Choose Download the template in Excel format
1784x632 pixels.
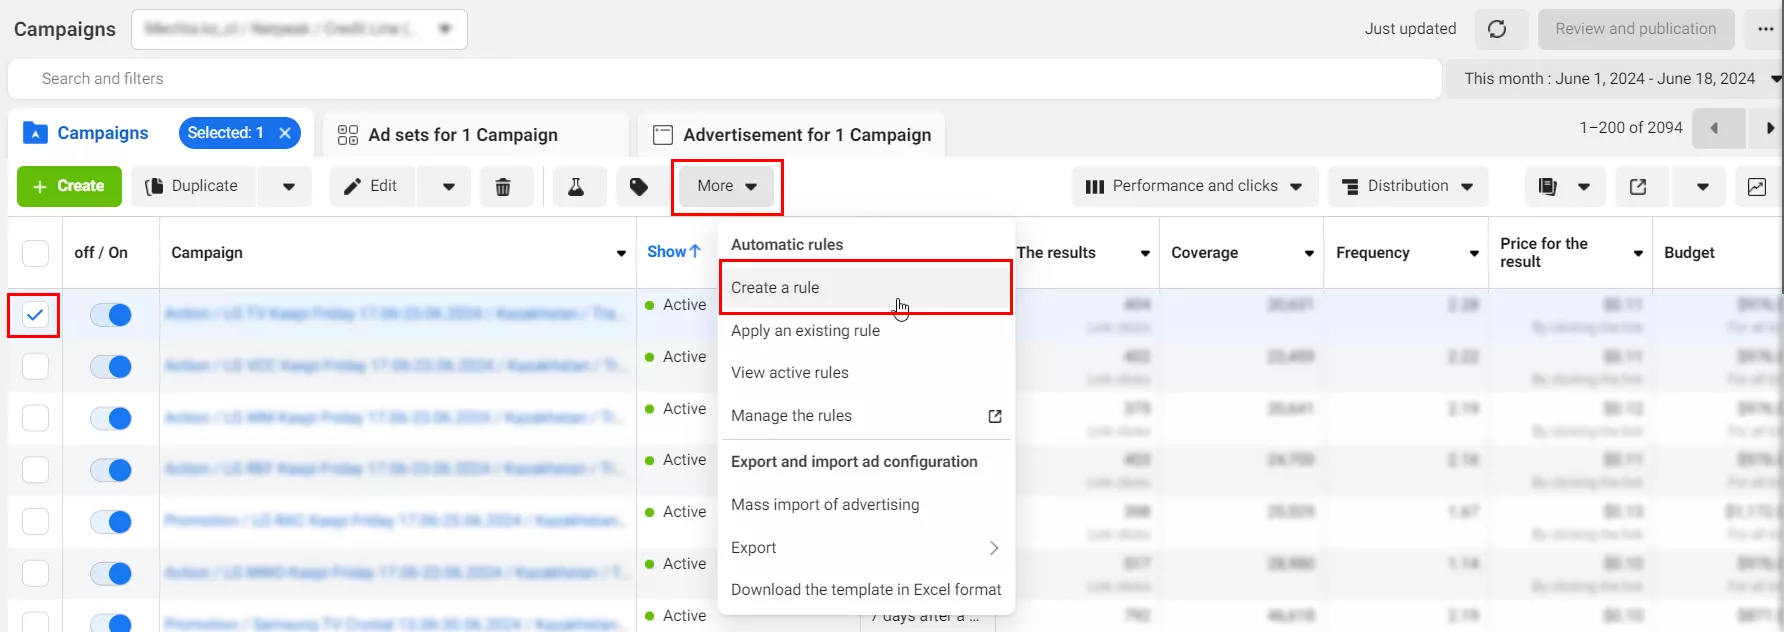tap(865, 590)
